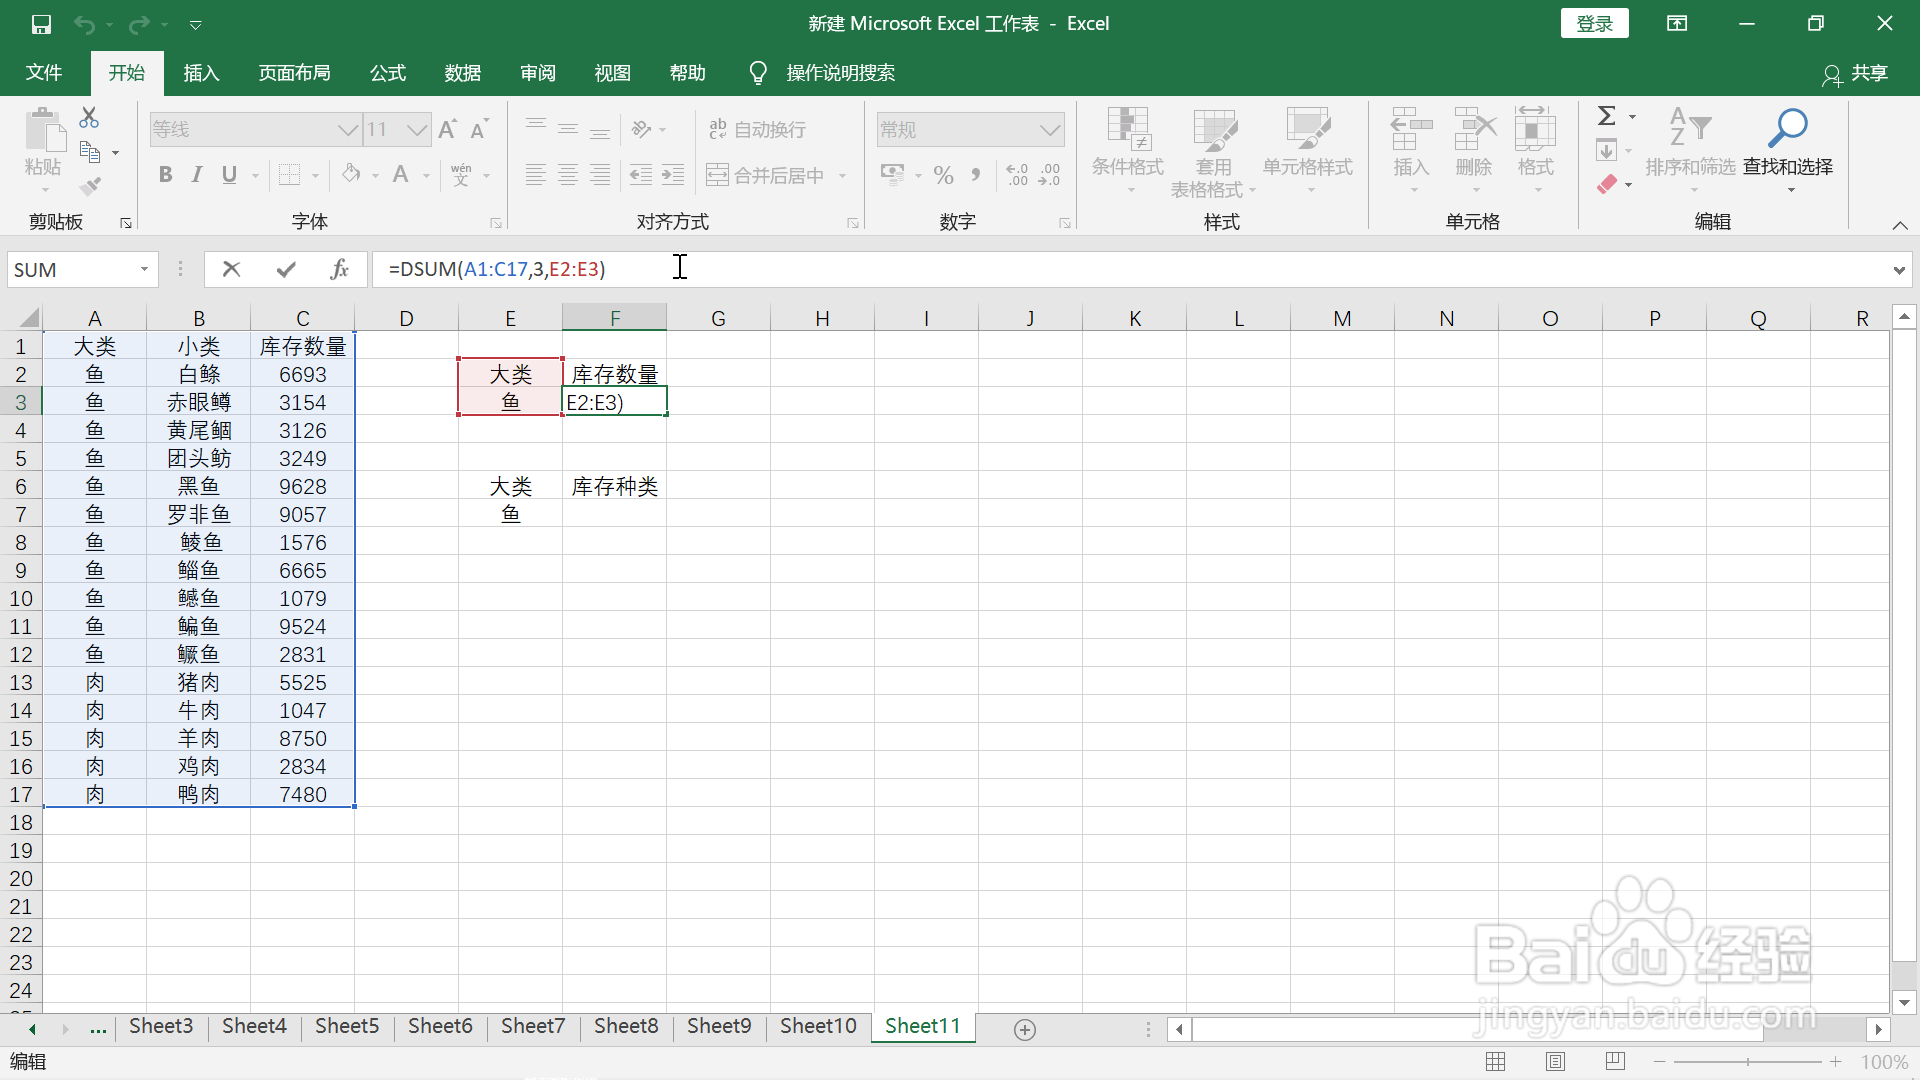Toggle middle align icon
1920x1080 pixels.
(x=568, y=128)
